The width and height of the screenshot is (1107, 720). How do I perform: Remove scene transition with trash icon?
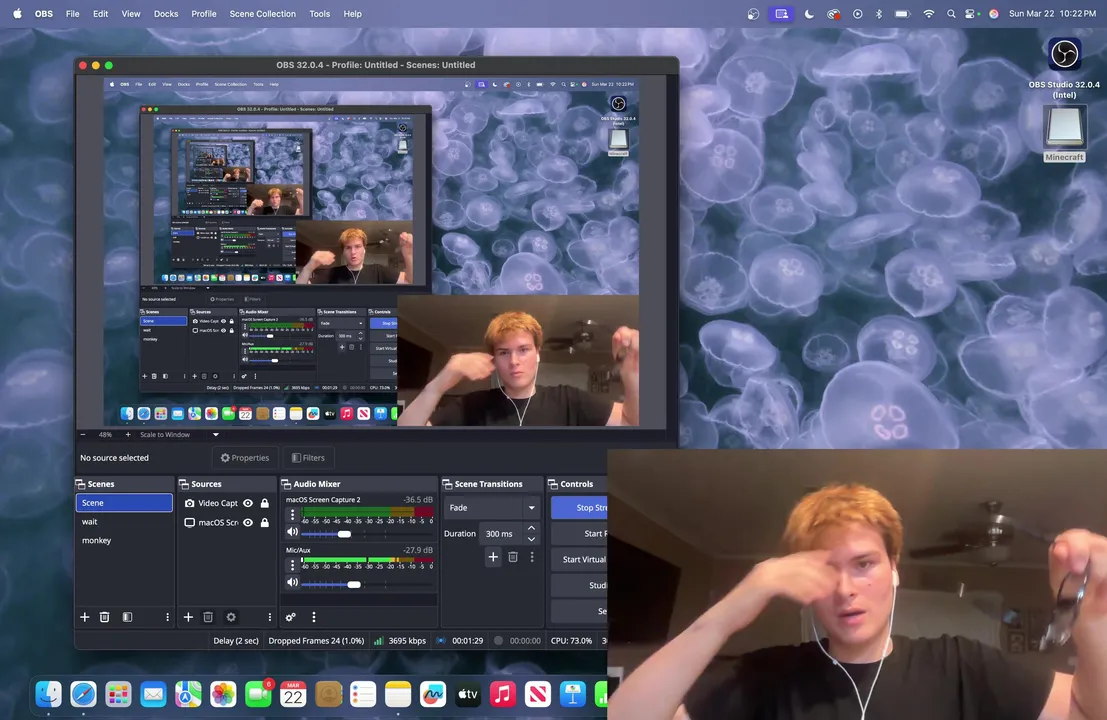[513, 557]
